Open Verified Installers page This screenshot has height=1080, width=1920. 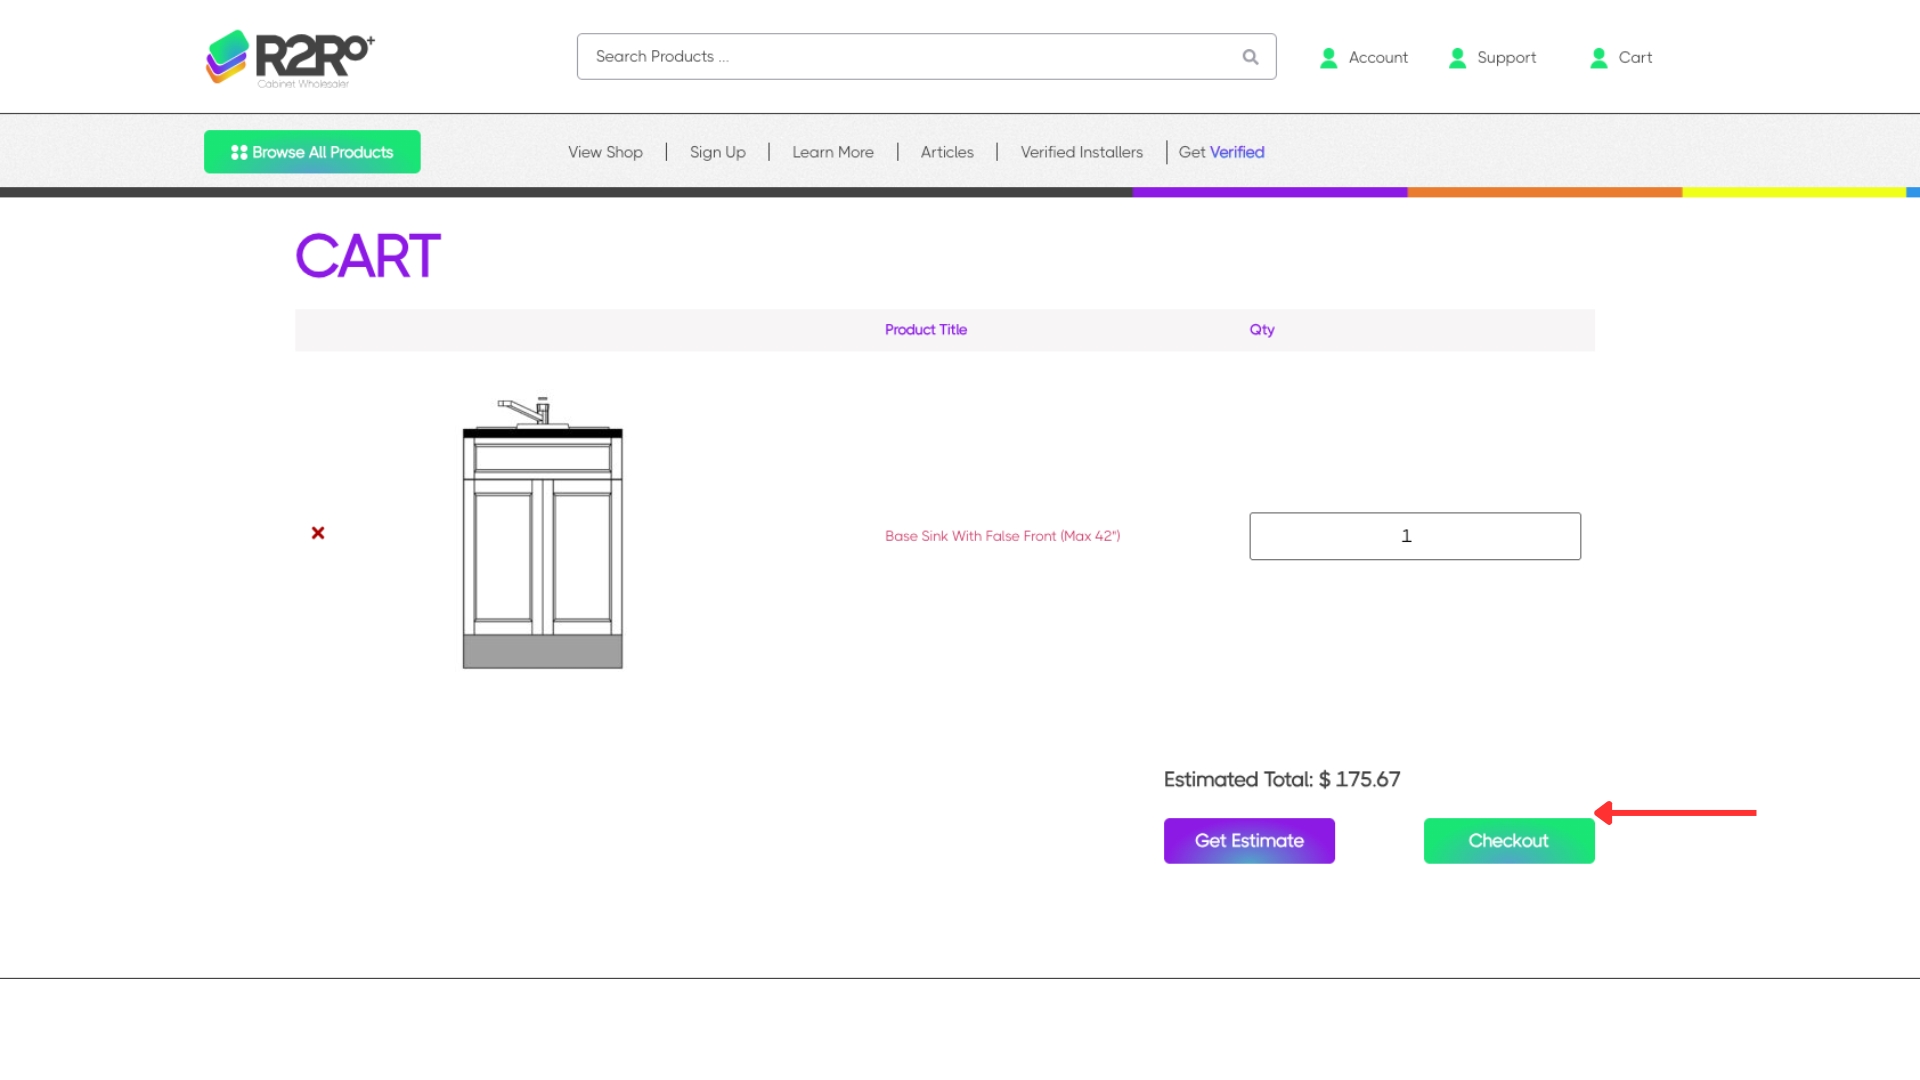pyautogui.click(x=1081, y=152)
